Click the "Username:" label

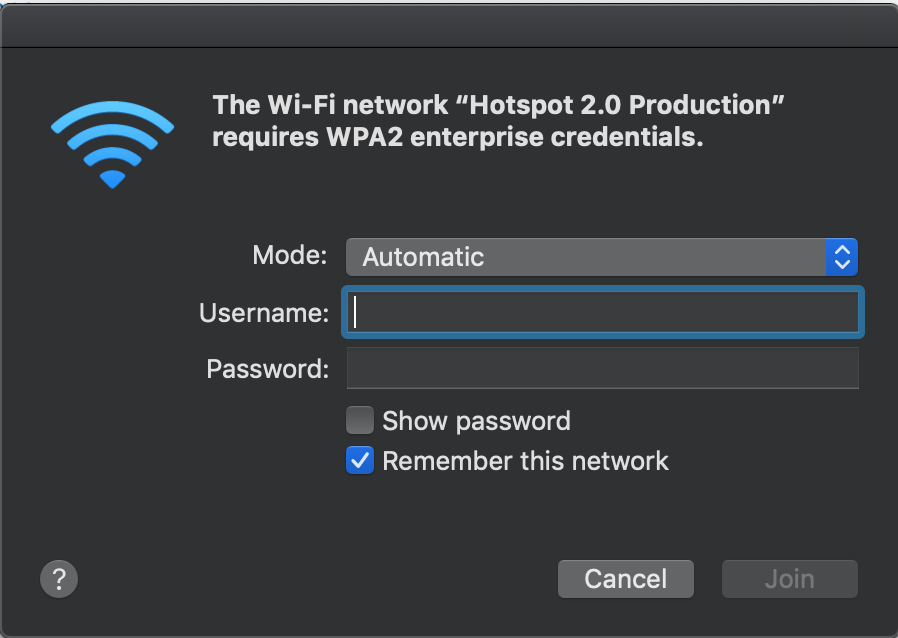[x=264, y=313]
